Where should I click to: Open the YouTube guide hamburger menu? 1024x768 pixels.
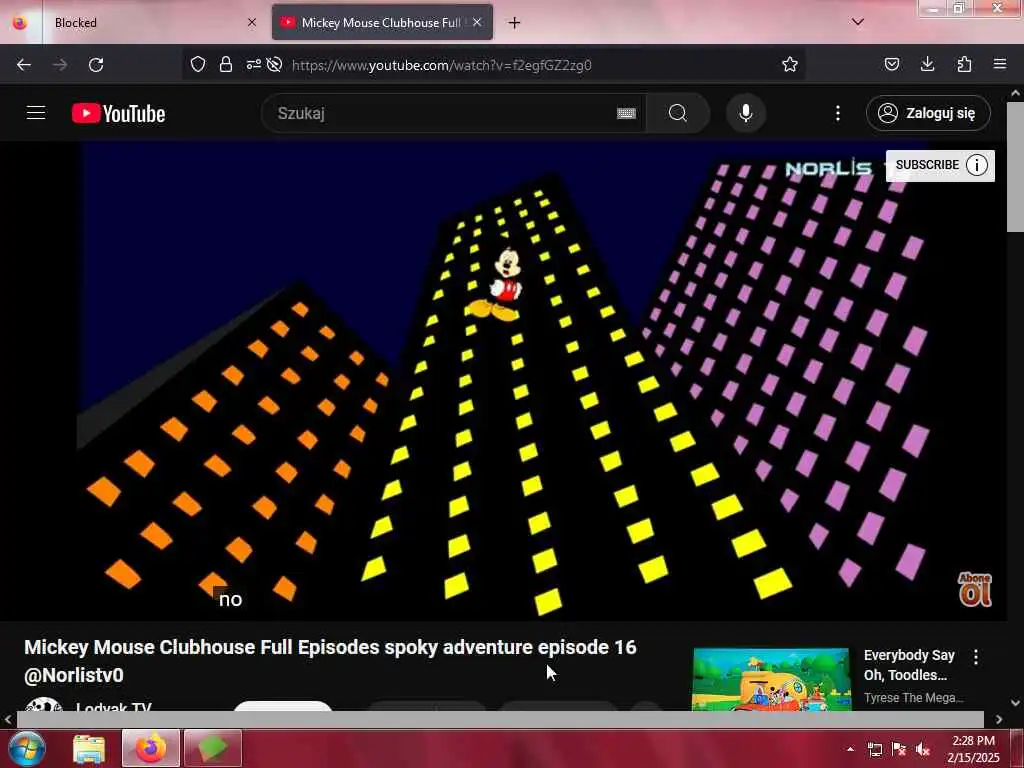[x=36, y=113]
